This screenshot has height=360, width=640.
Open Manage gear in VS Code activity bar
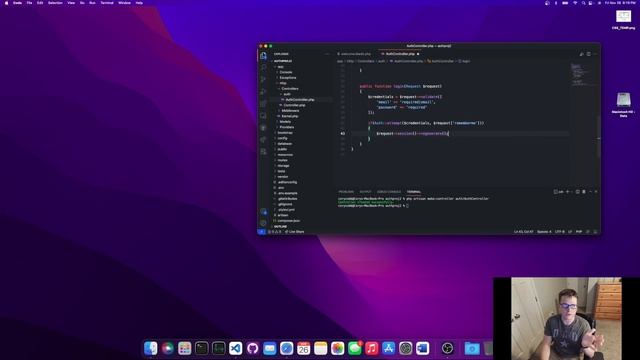[x=263, y=223]
